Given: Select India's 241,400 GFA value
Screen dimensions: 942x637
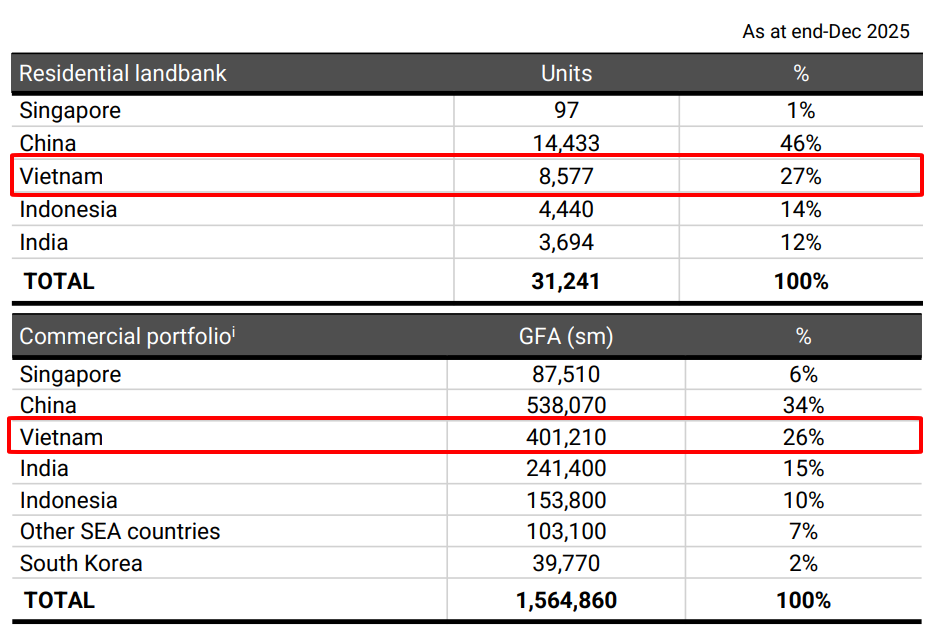Looking at the screenshot, I should pos(566,468).
